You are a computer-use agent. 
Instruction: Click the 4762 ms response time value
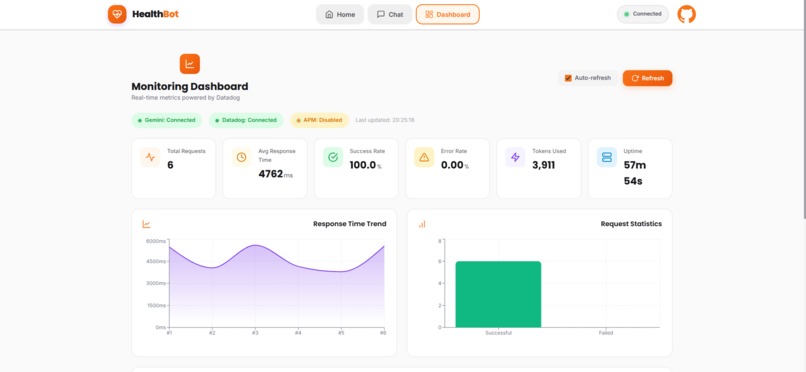(x=276, y=174)
